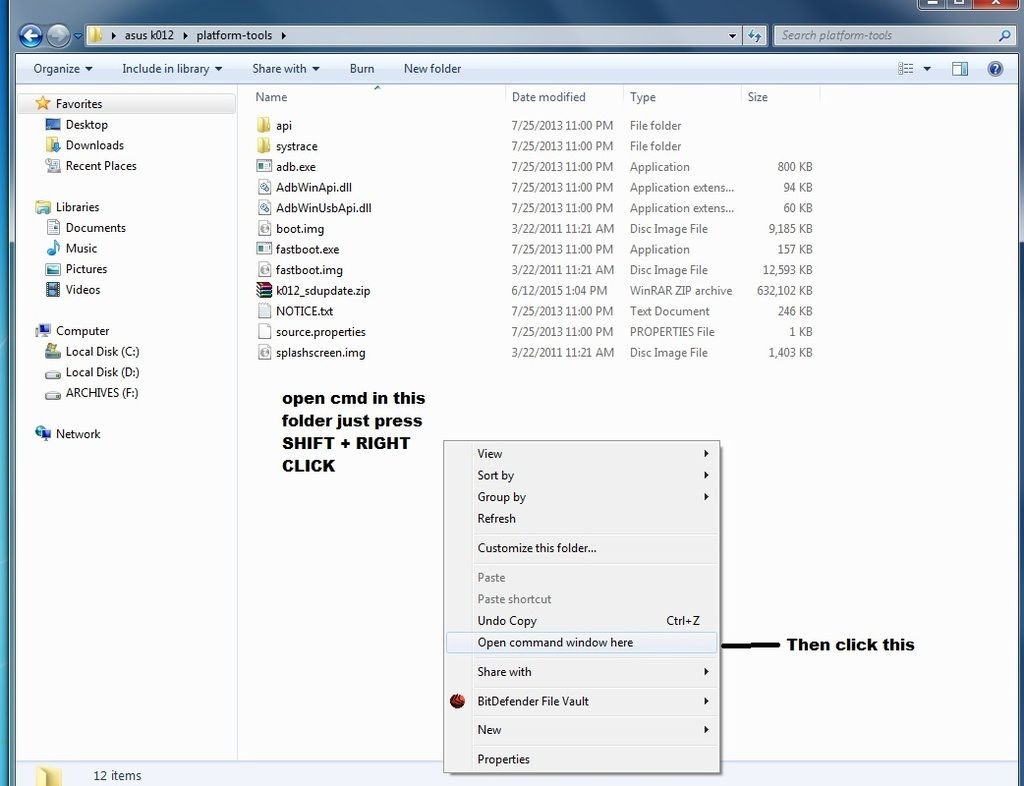Open the Help question mark icon

pos(995,69)
